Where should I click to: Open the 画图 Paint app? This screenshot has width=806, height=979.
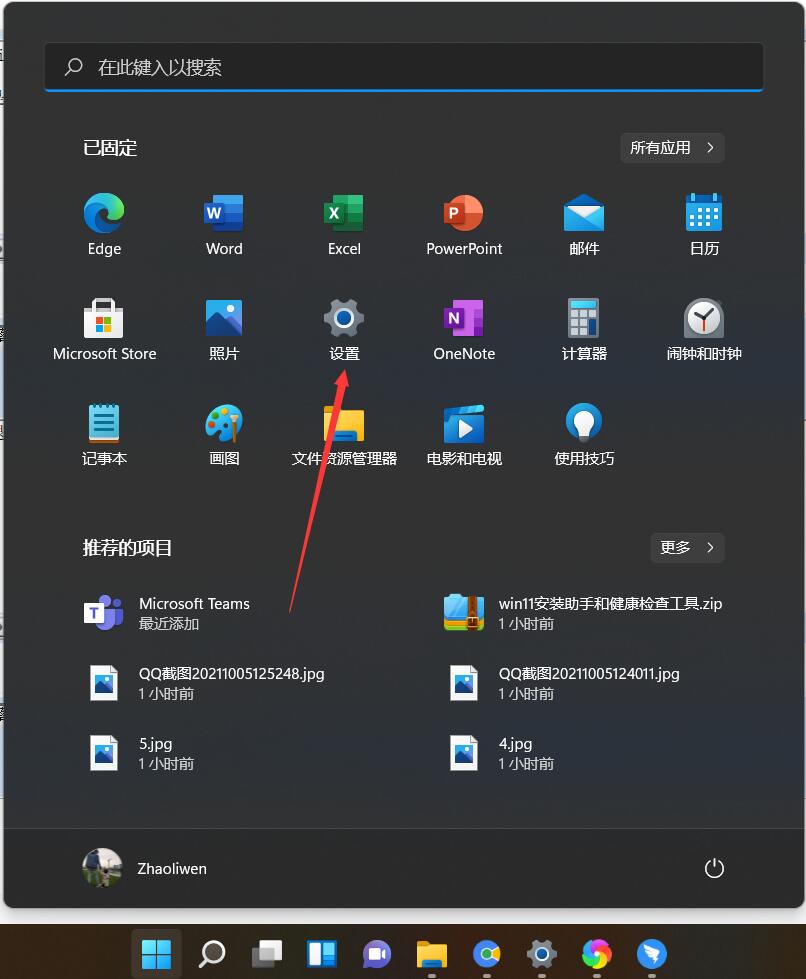pos(223,422)
